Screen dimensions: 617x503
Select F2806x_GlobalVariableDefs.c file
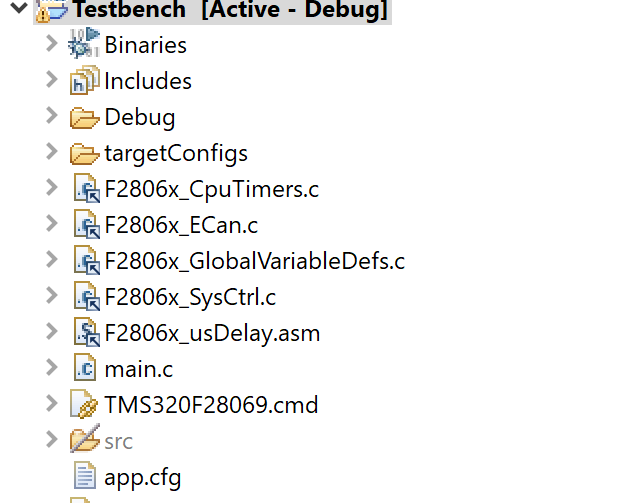pos(254,261)
